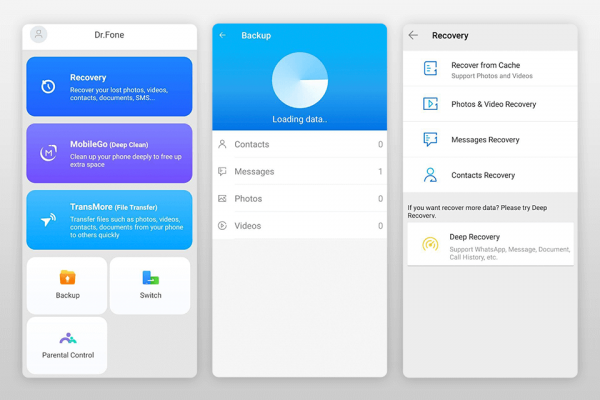The height and width of the screenshot is (400, 600).
Task: Choose Contacts Recovery option
Action: tap(490, 175)
